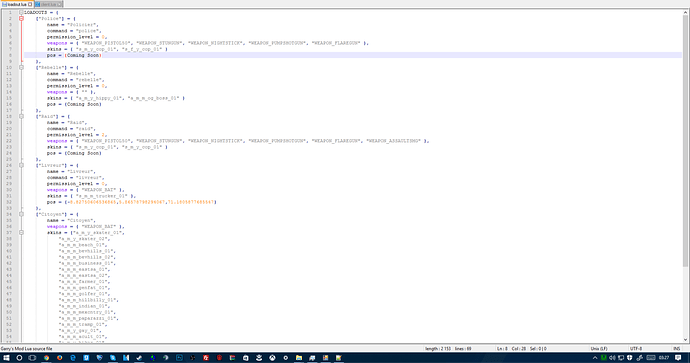The width and height of the screenshot is (690, 363).
Task: Launch Microsoft Edge from taskbar
Action: 73,358
